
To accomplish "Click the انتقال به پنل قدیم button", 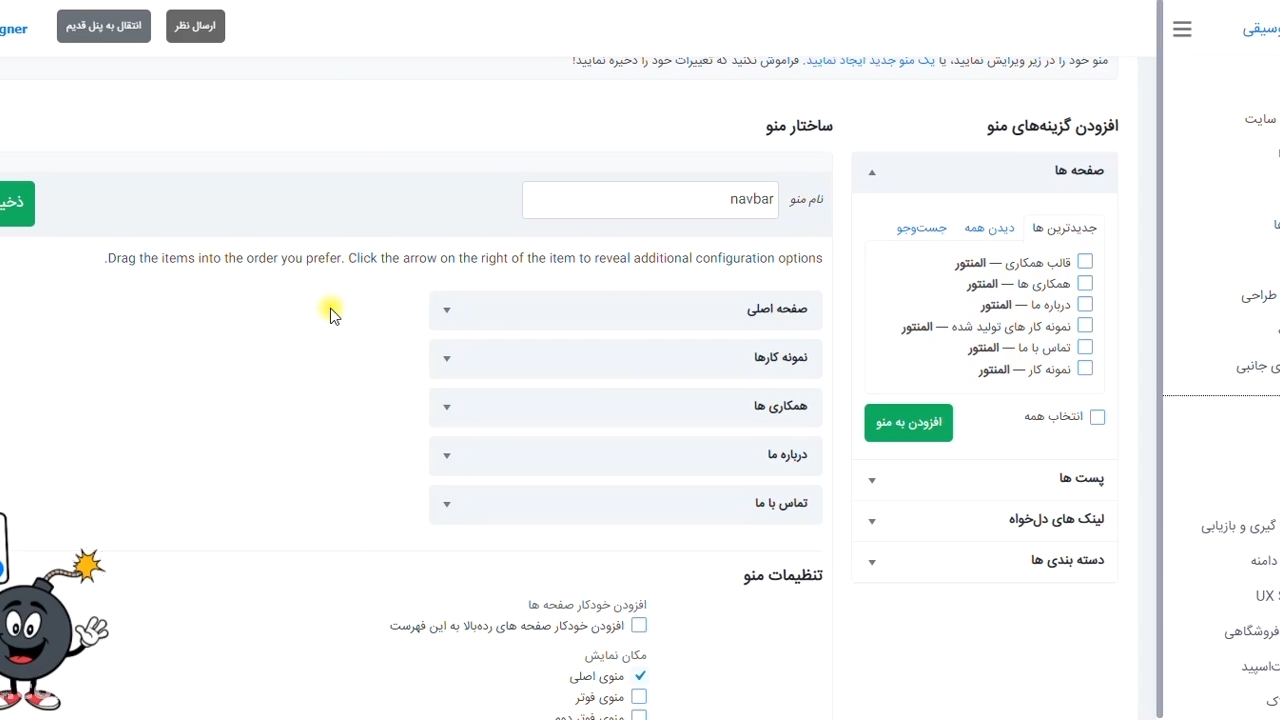I will [x=104, y=26].
